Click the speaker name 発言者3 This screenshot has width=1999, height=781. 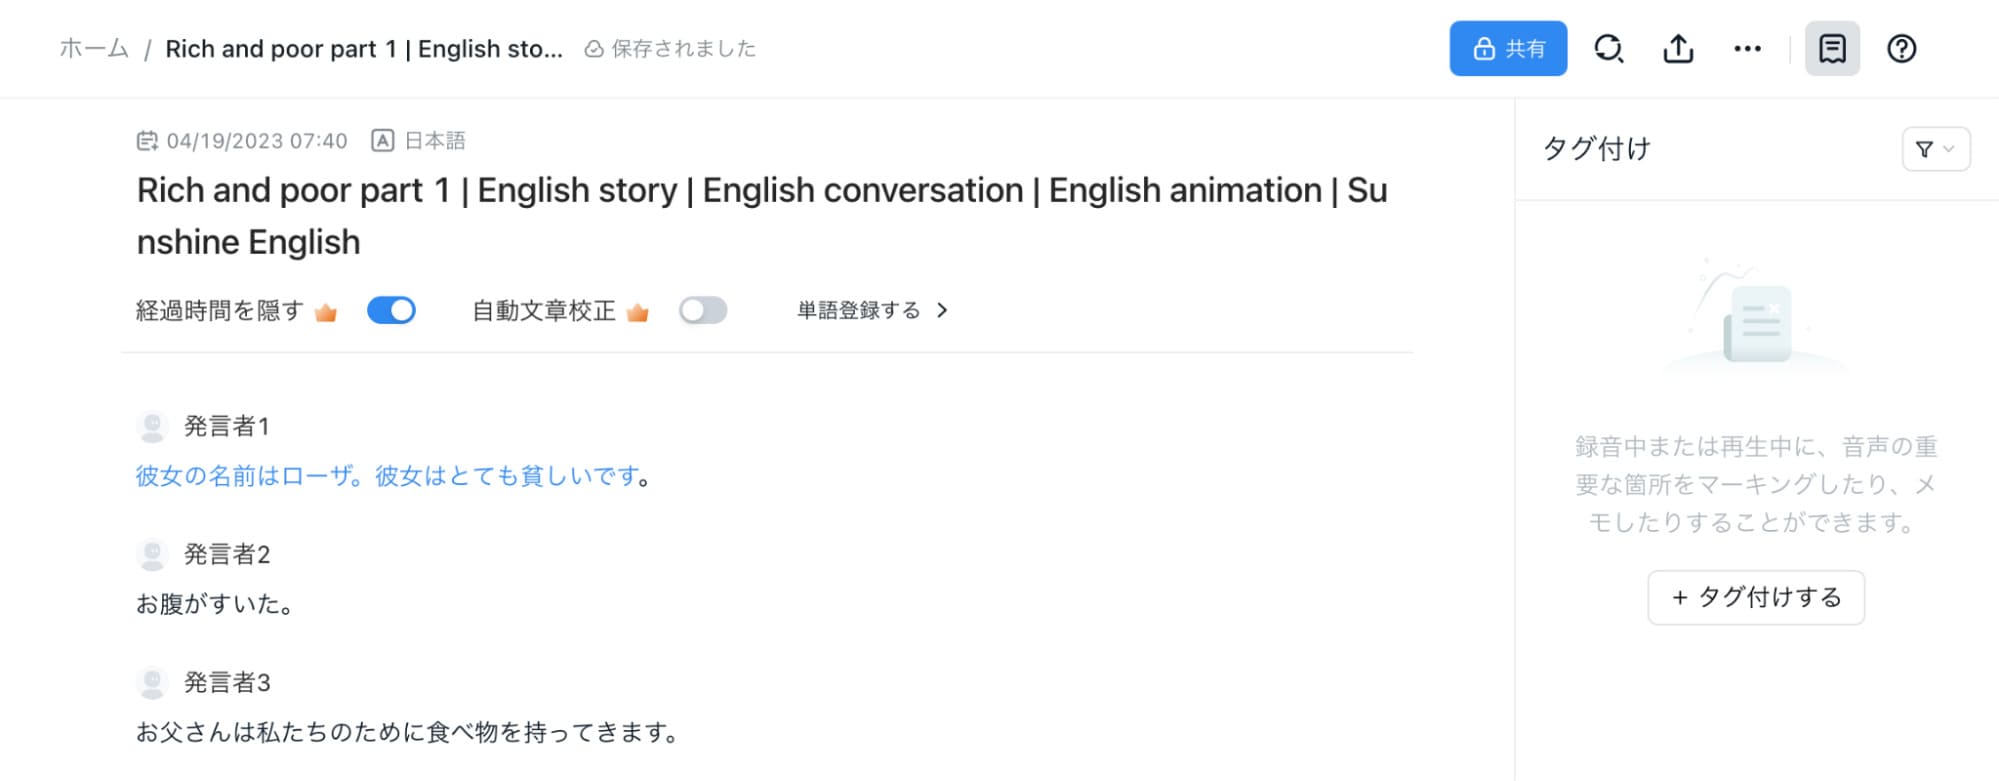(227, 682)
